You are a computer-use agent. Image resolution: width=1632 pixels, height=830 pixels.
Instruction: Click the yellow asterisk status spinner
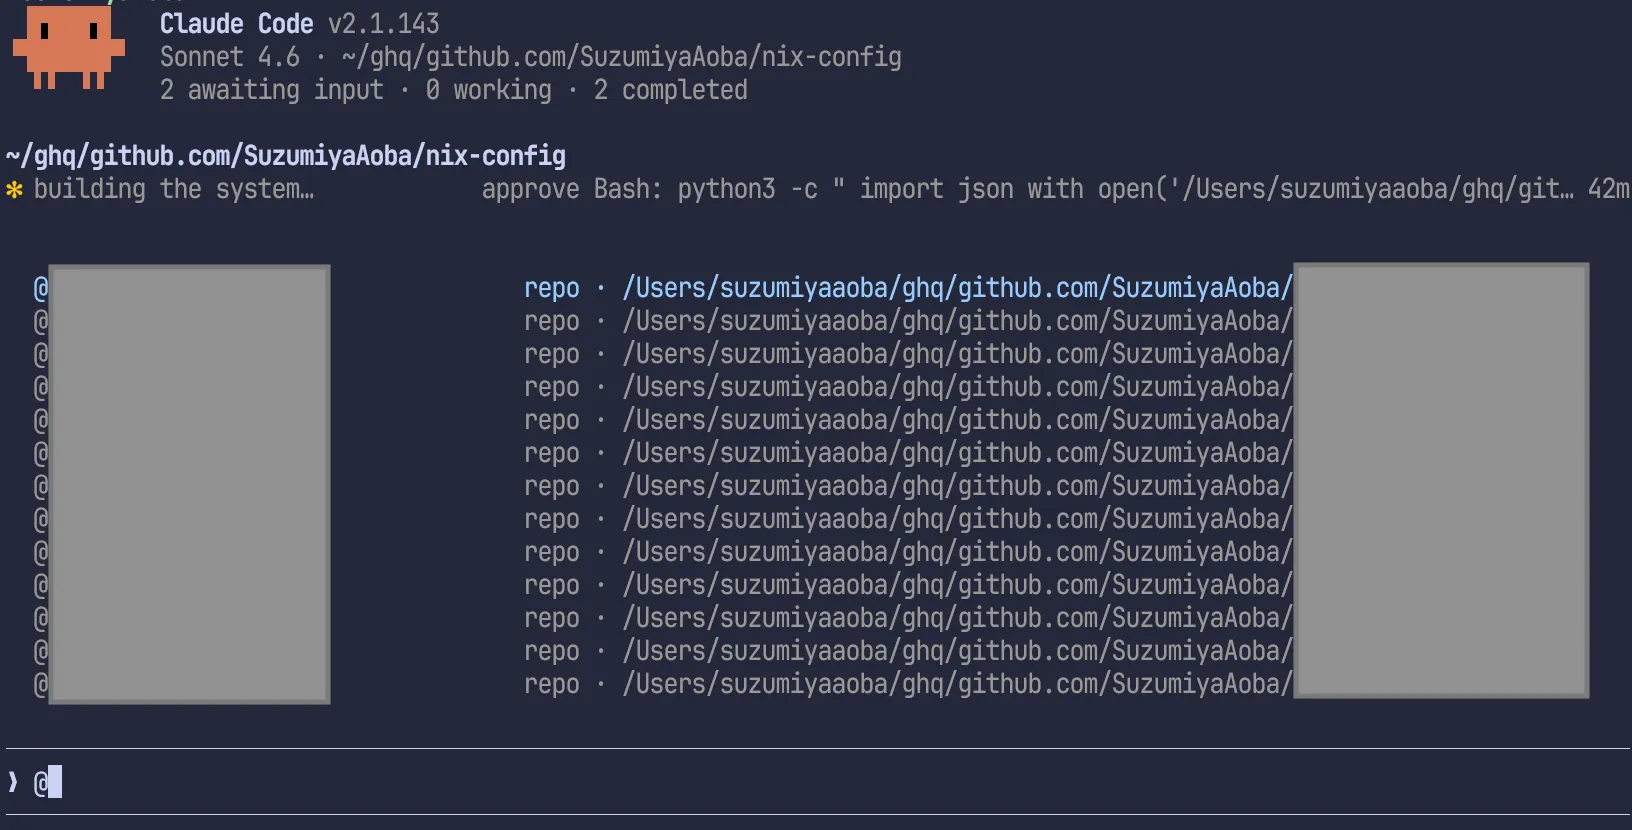tap(14, 189)
